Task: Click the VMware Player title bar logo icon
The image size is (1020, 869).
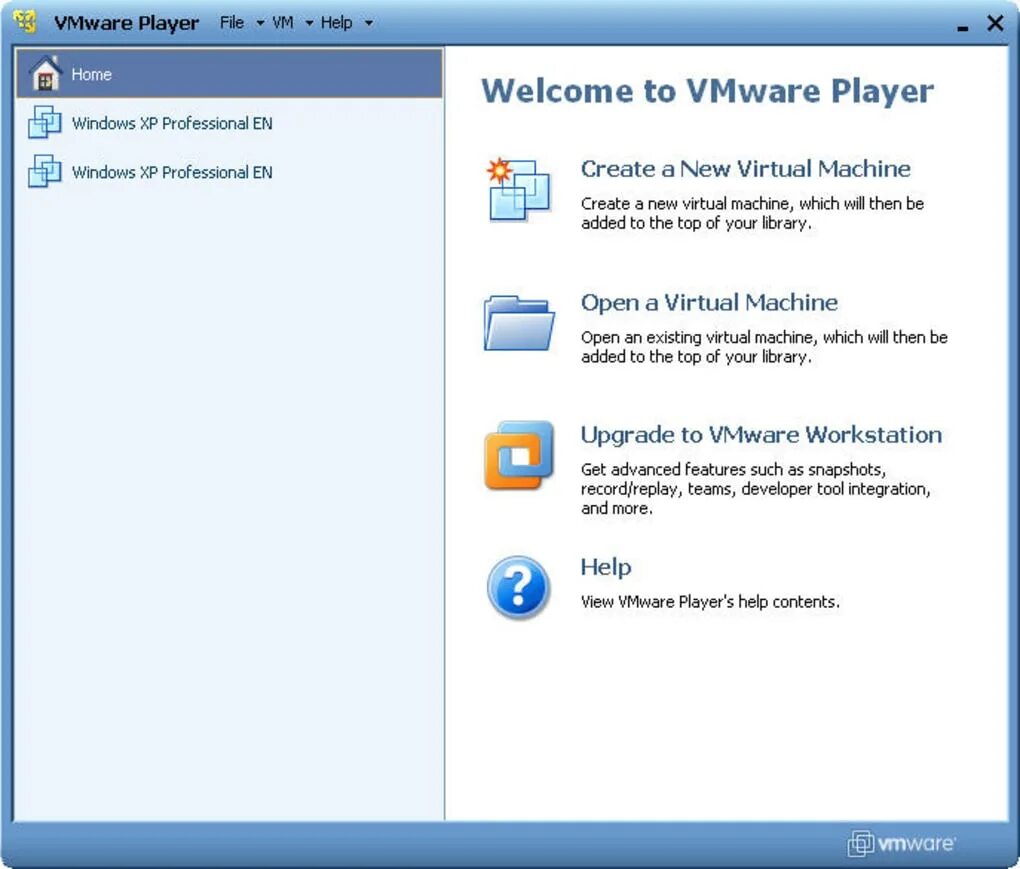Action: click(25, 21)
